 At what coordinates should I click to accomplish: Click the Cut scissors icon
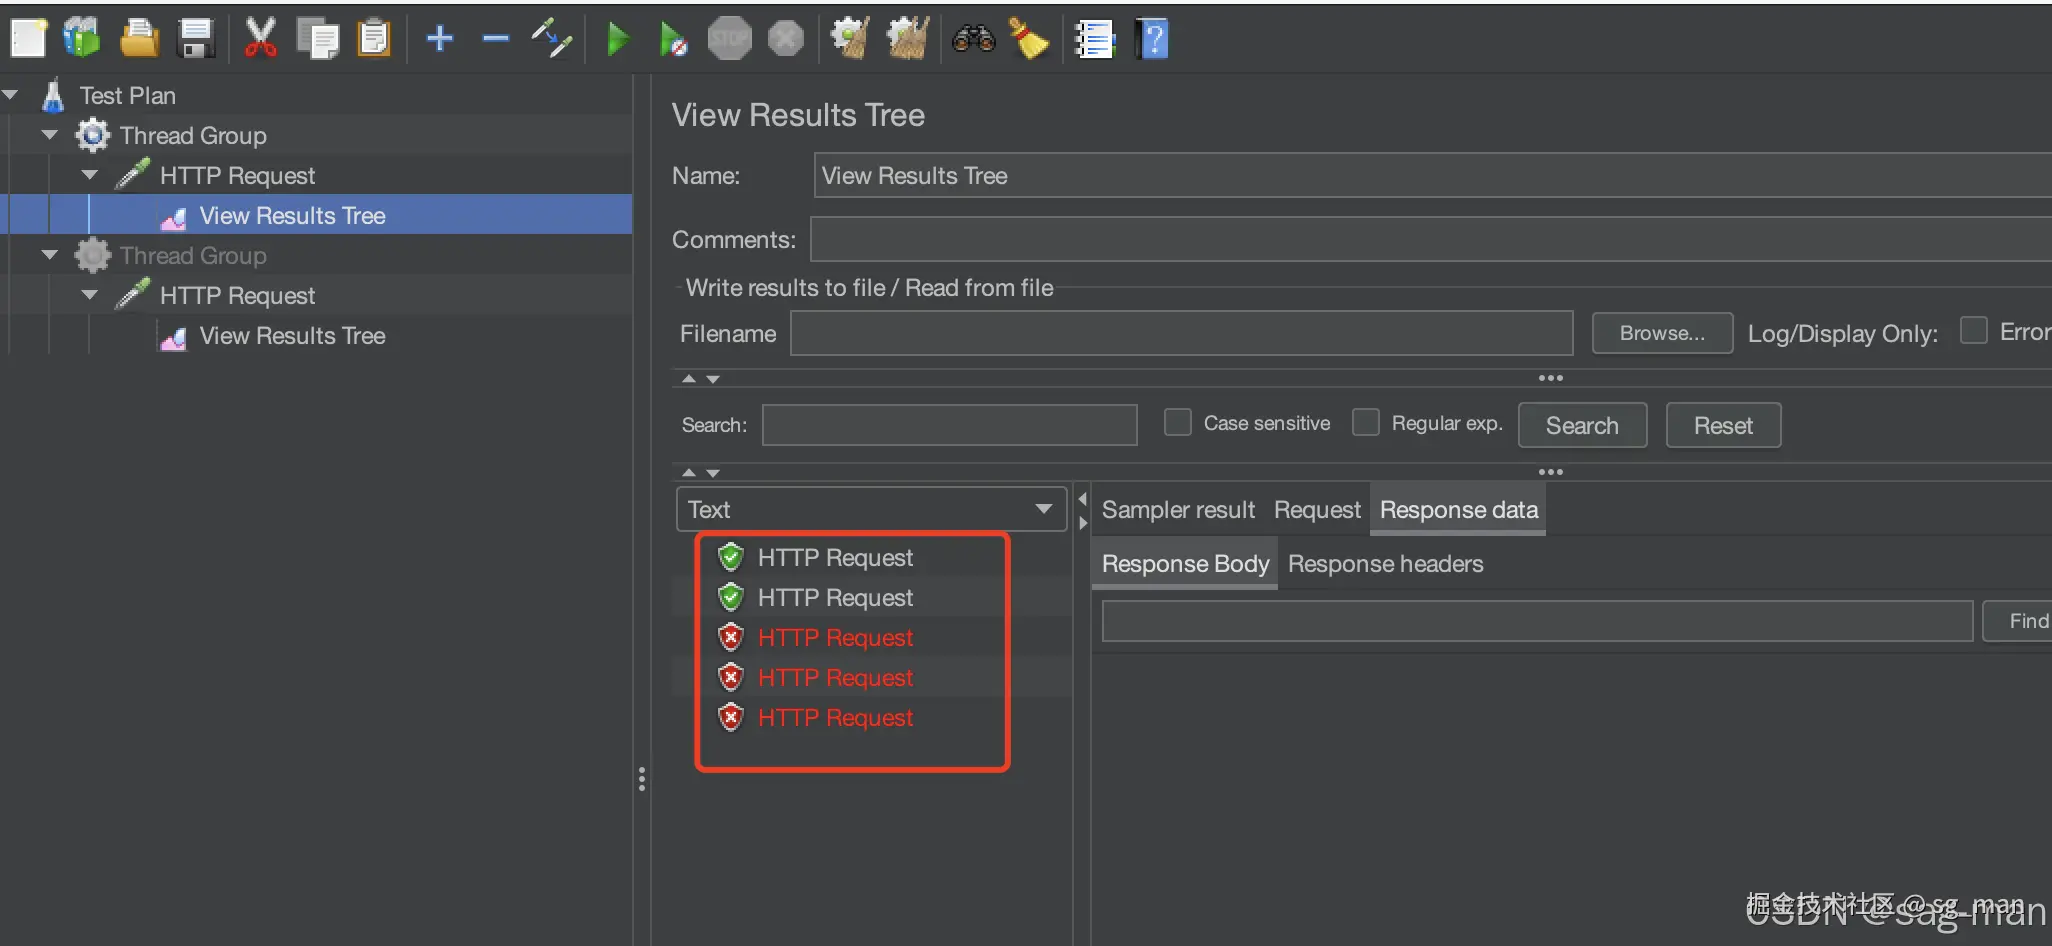pos(260,39)
